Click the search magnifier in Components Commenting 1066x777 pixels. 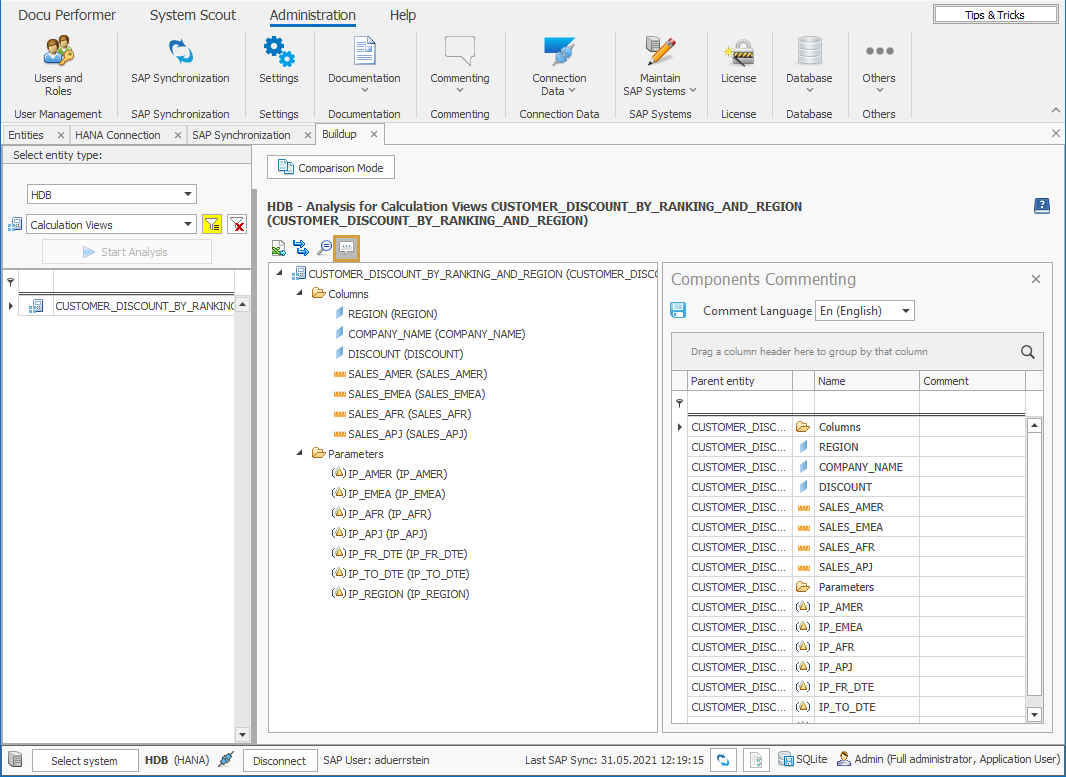click(x=1028, y=352)
